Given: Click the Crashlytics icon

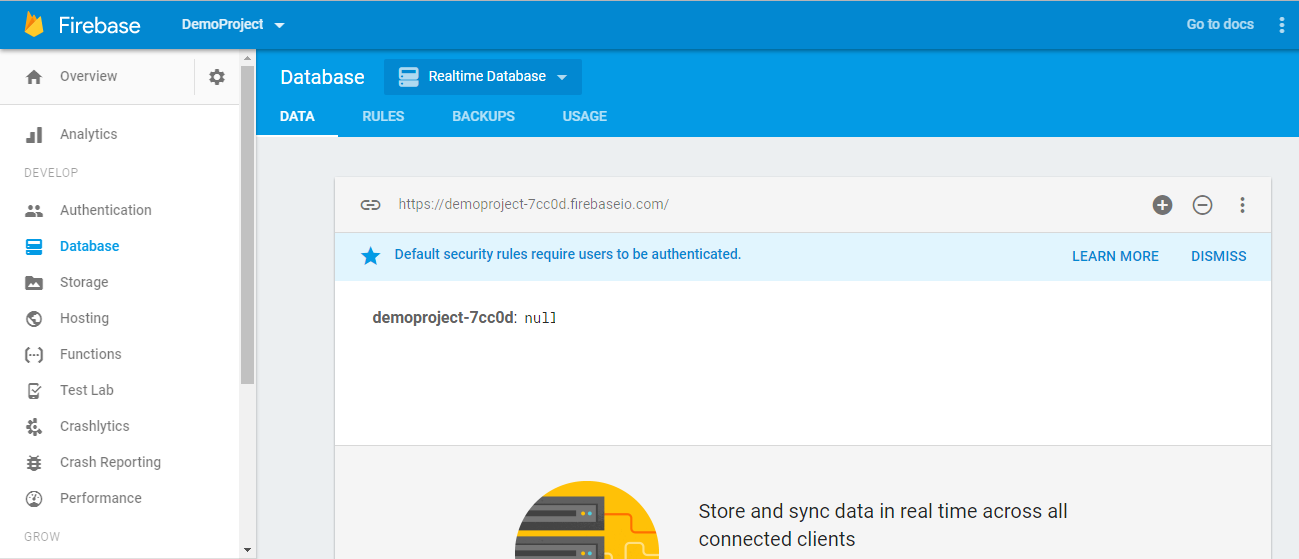Looking at the screenshot, I should (34, 426).
